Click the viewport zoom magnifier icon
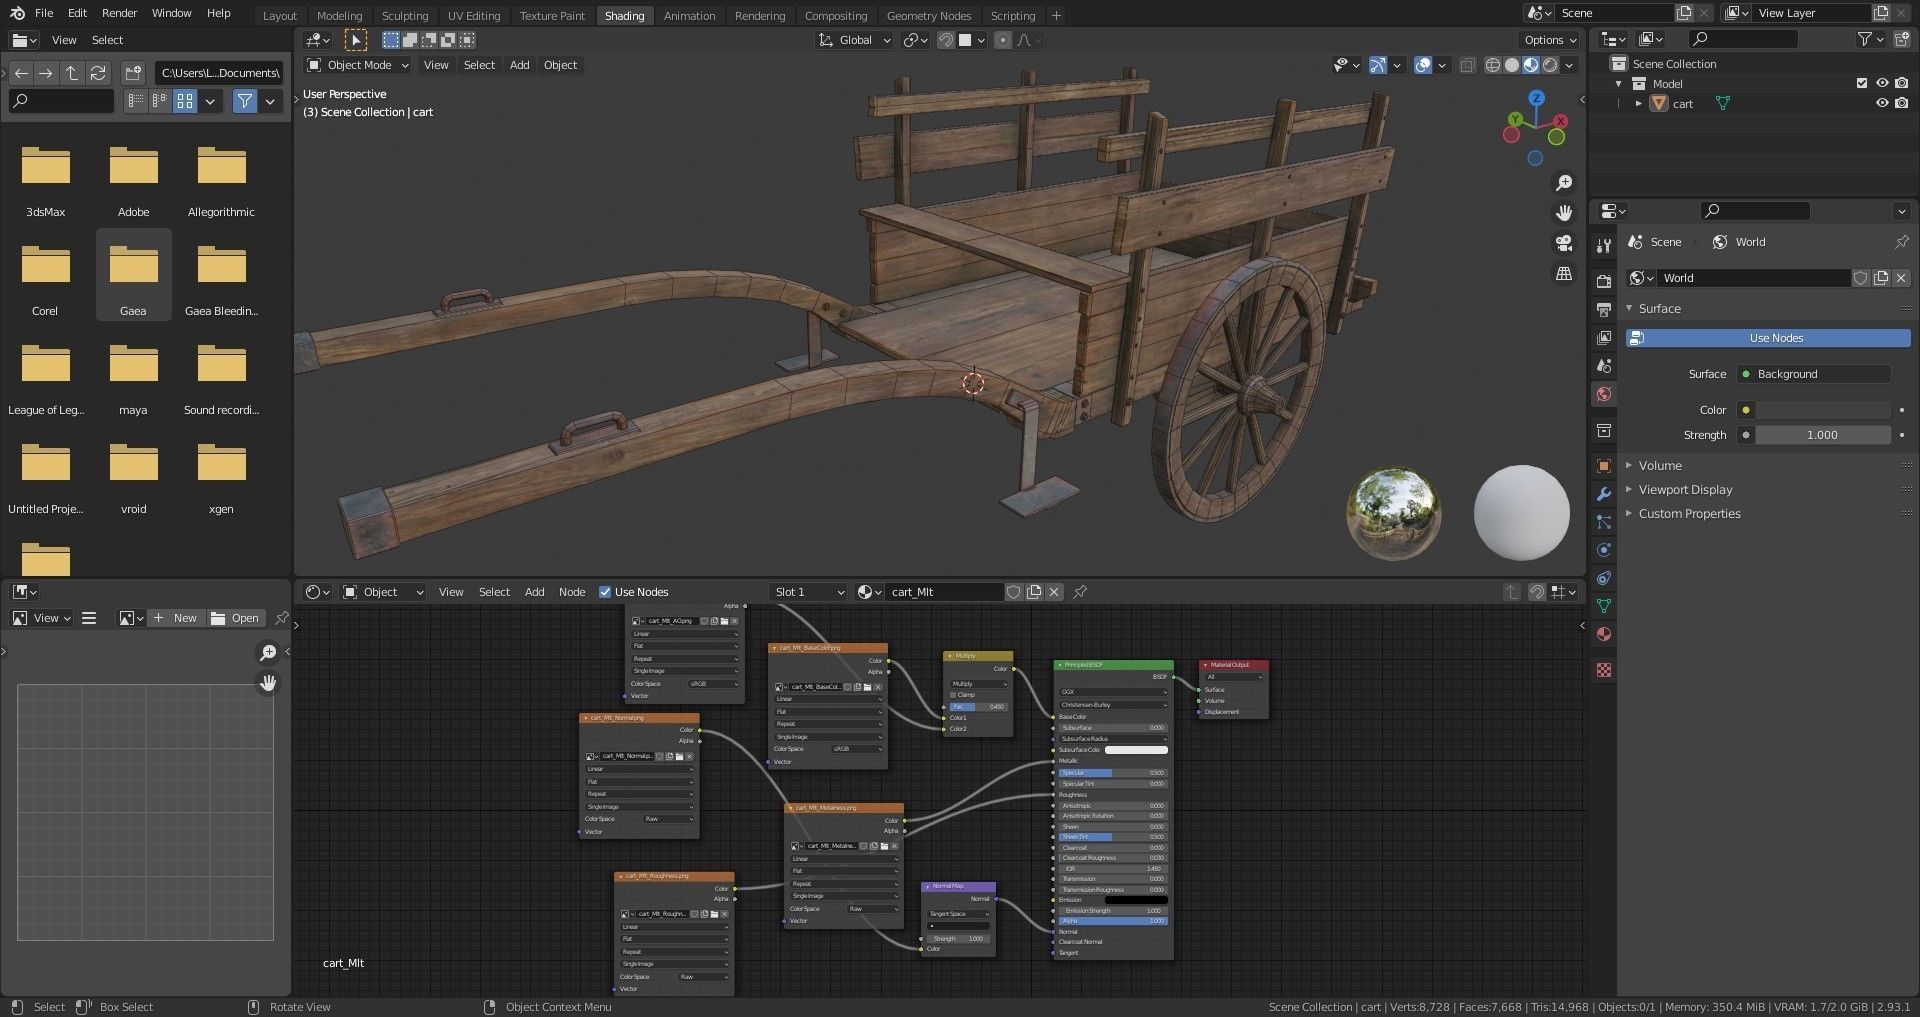Screen dimensions: 1920x1017 click(x=1564, y=183)
